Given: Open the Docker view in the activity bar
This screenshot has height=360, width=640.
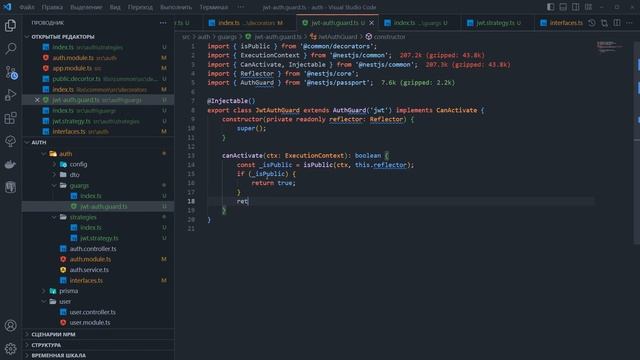Looking at the screenshot, I should pyautogui.click(x=11, y=164).
